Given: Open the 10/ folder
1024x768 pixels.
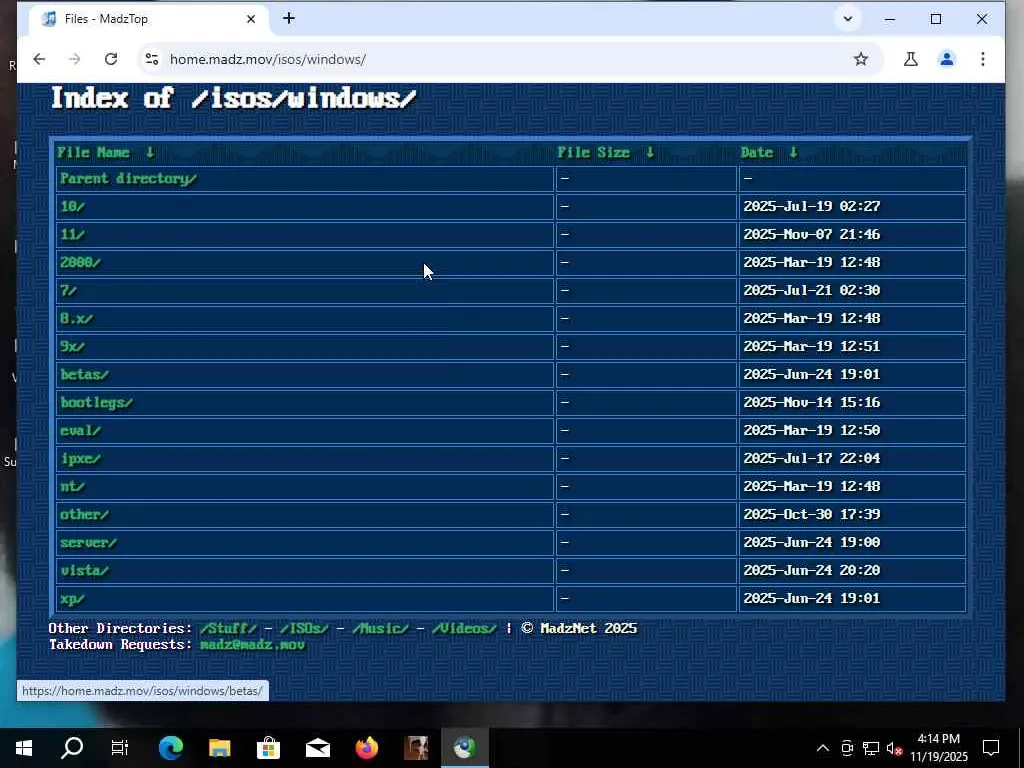Looking at the screenshot, I should [x=72, y=206].
